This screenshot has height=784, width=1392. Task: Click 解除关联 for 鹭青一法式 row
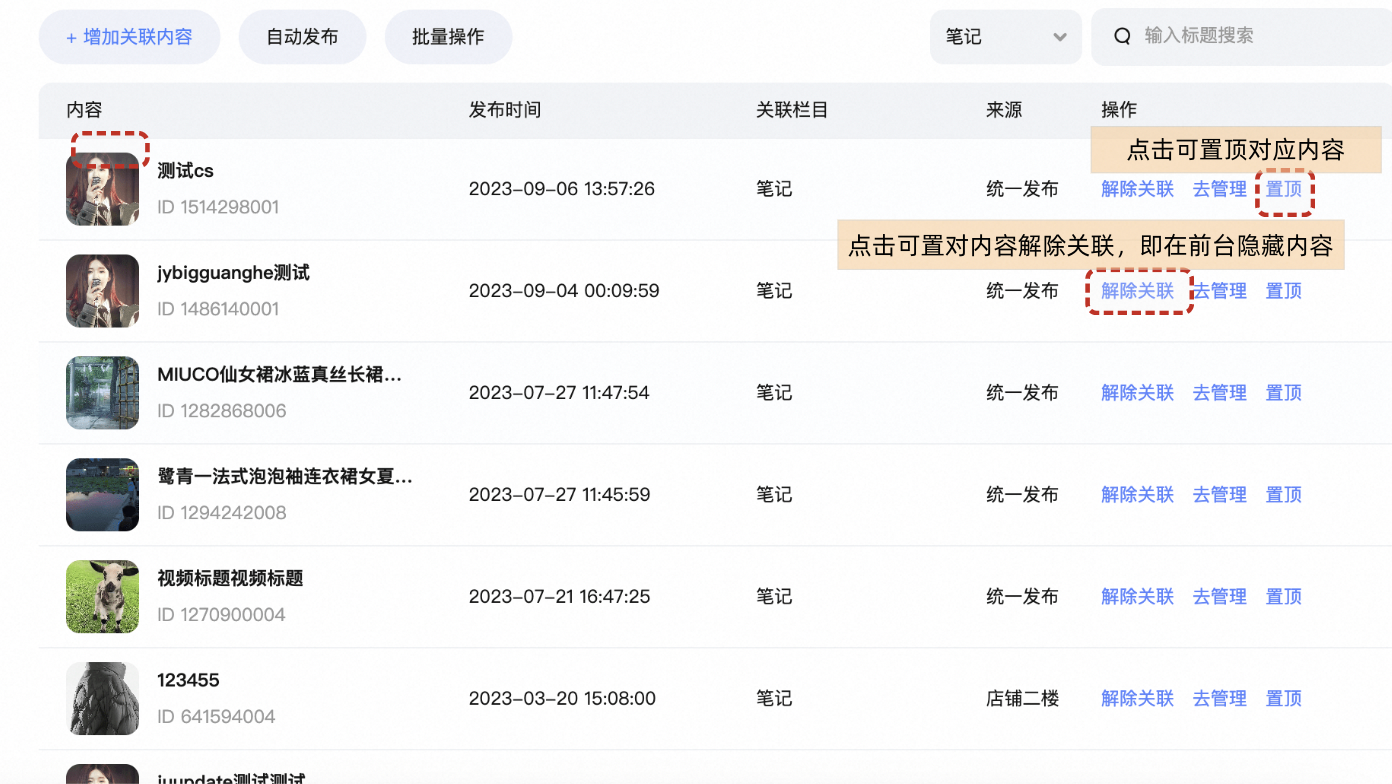pos(1138,495)
